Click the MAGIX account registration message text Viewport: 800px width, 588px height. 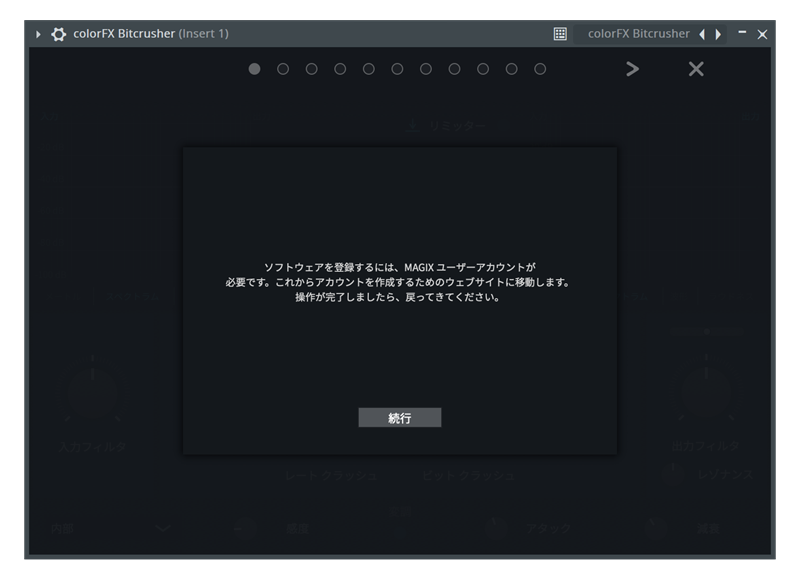pos(398,282)
